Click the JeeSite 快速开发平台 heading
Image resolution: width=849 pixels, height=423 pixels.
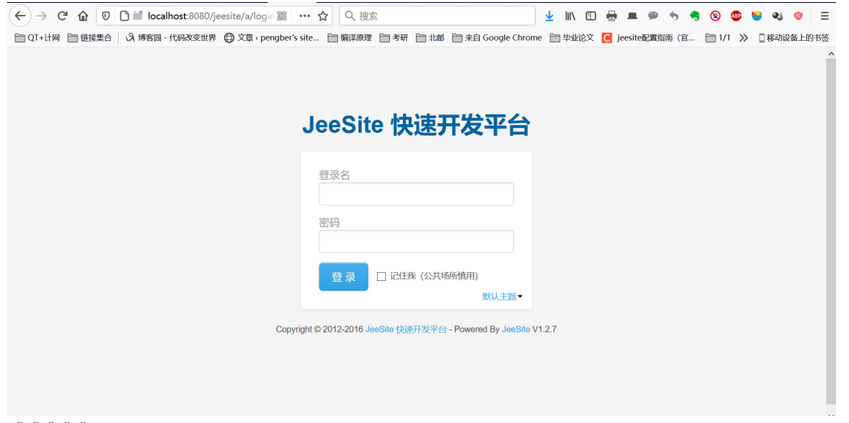click(x=416, y=126)
